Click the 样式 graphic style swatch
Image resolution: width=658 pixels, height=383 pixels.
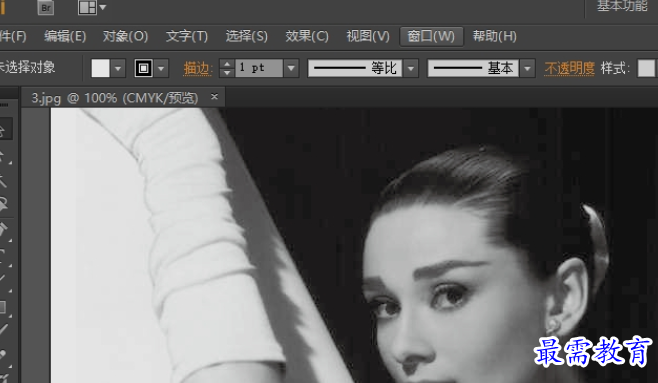[646, 68]
